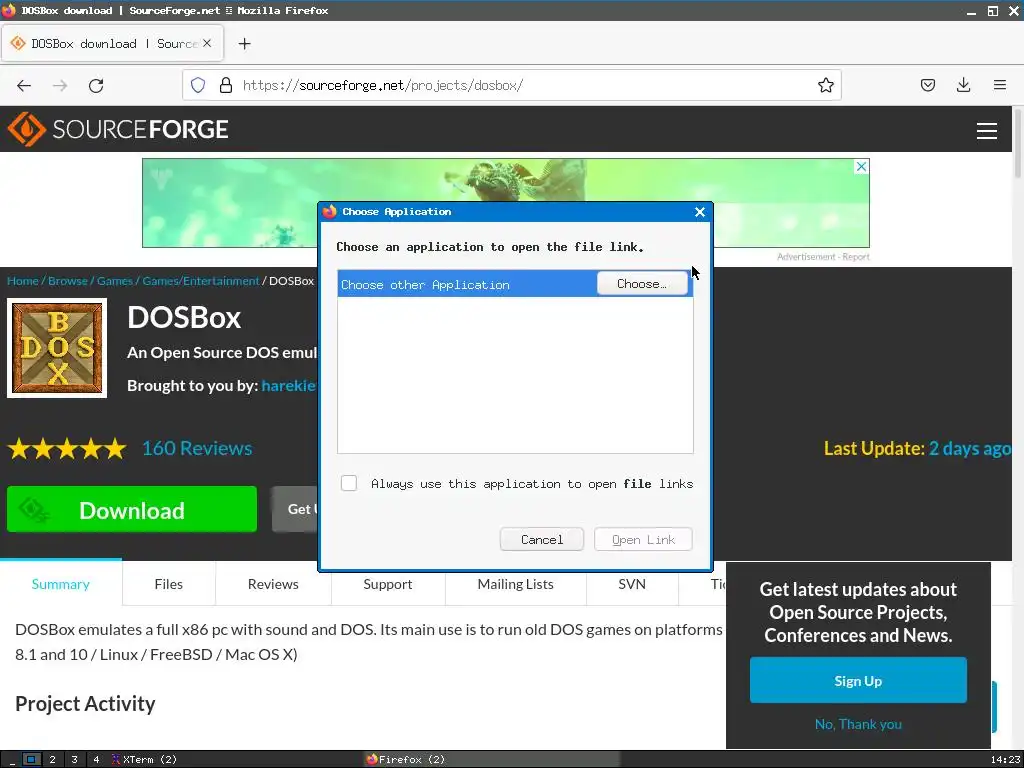
Task: Switch to workspace 3 in taskbar
Action: 74,759
